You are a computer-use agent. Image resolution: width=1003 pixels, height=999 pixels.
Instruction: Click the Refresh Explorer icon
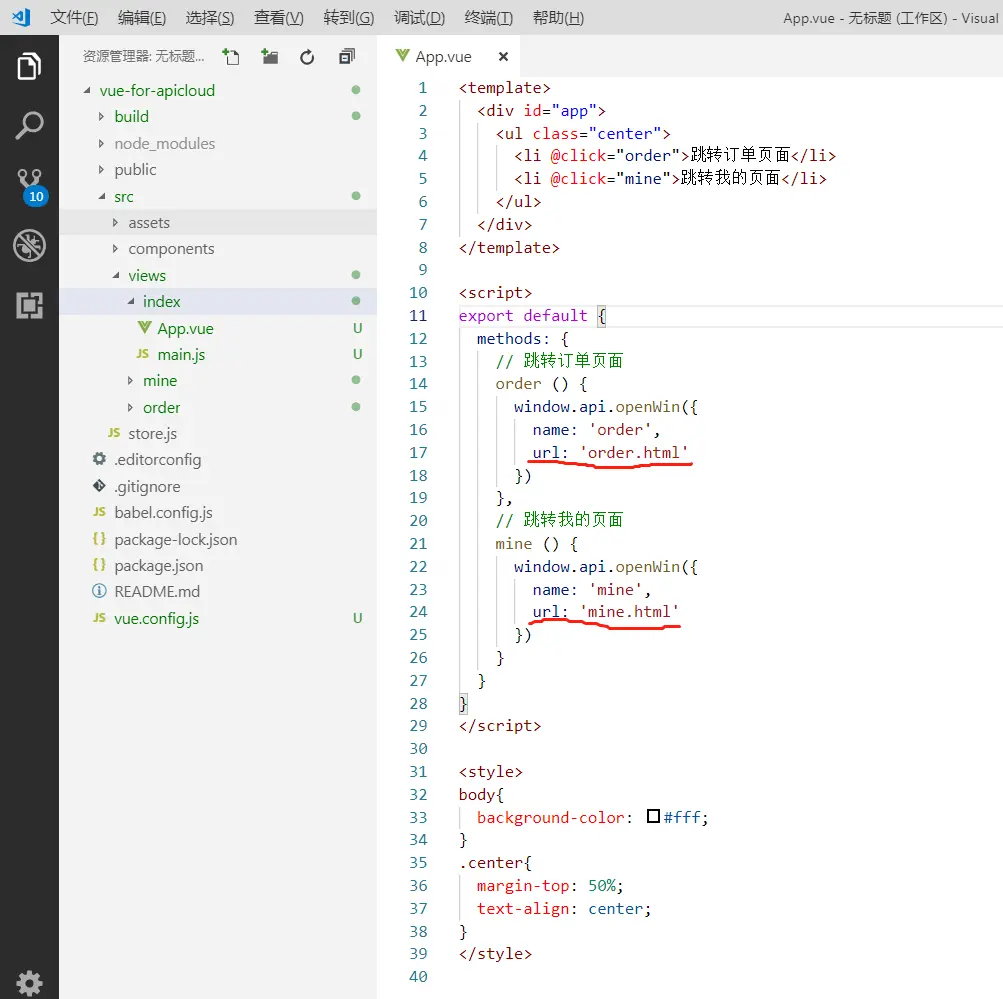[308, 58]
